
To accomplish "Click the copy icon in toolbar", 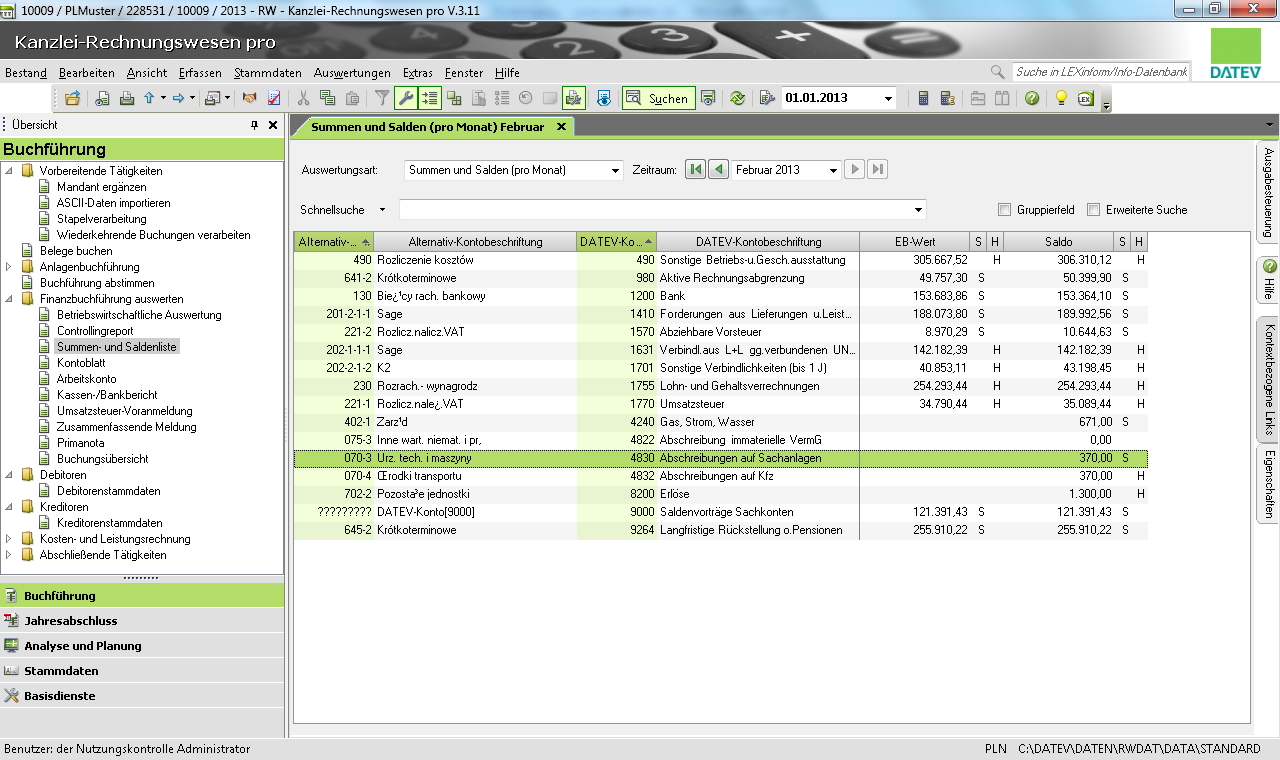I will [327, 98].
